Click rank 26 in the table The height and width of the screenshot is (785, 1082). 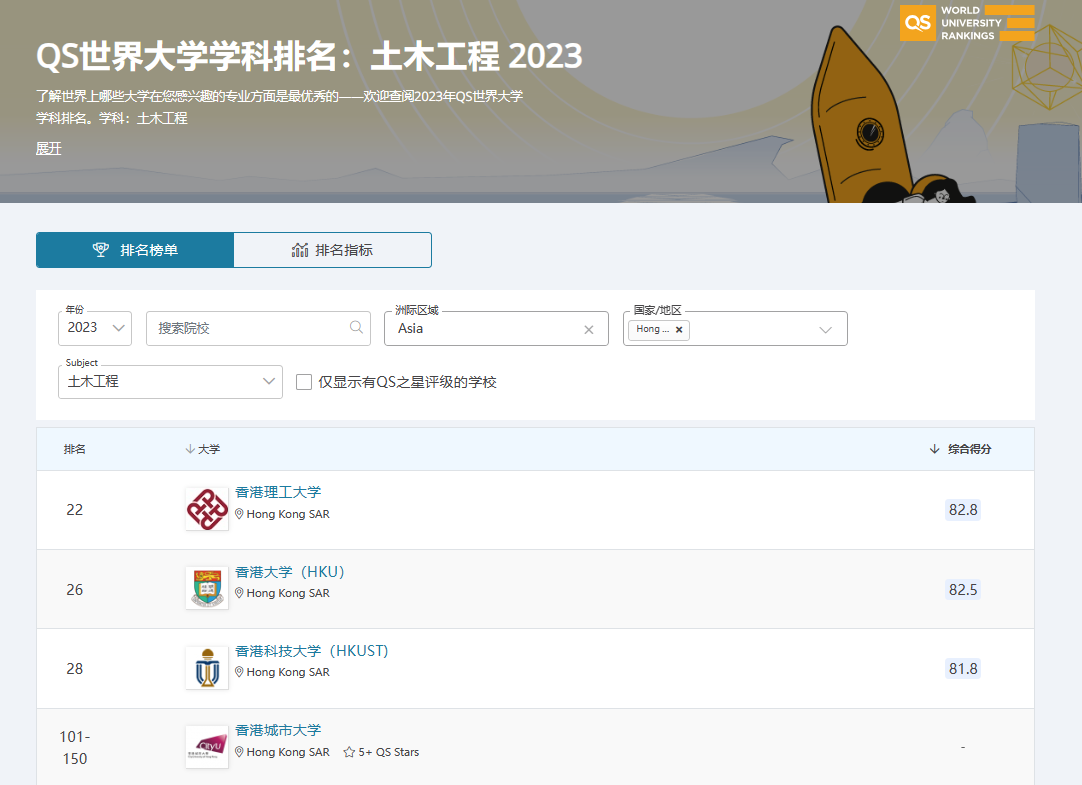pyautogui.click(x=75, y=590)
